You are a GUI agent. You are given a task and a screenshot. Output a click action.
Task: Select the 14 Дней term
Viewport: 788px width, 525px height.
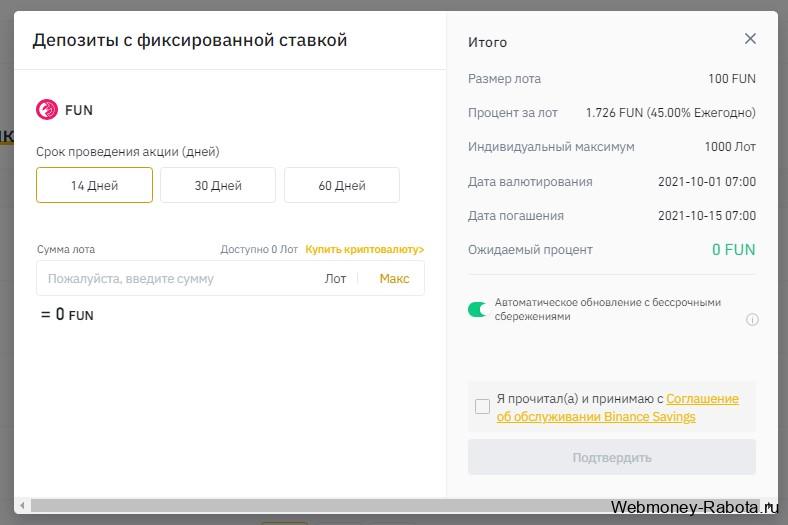point(94,185)
